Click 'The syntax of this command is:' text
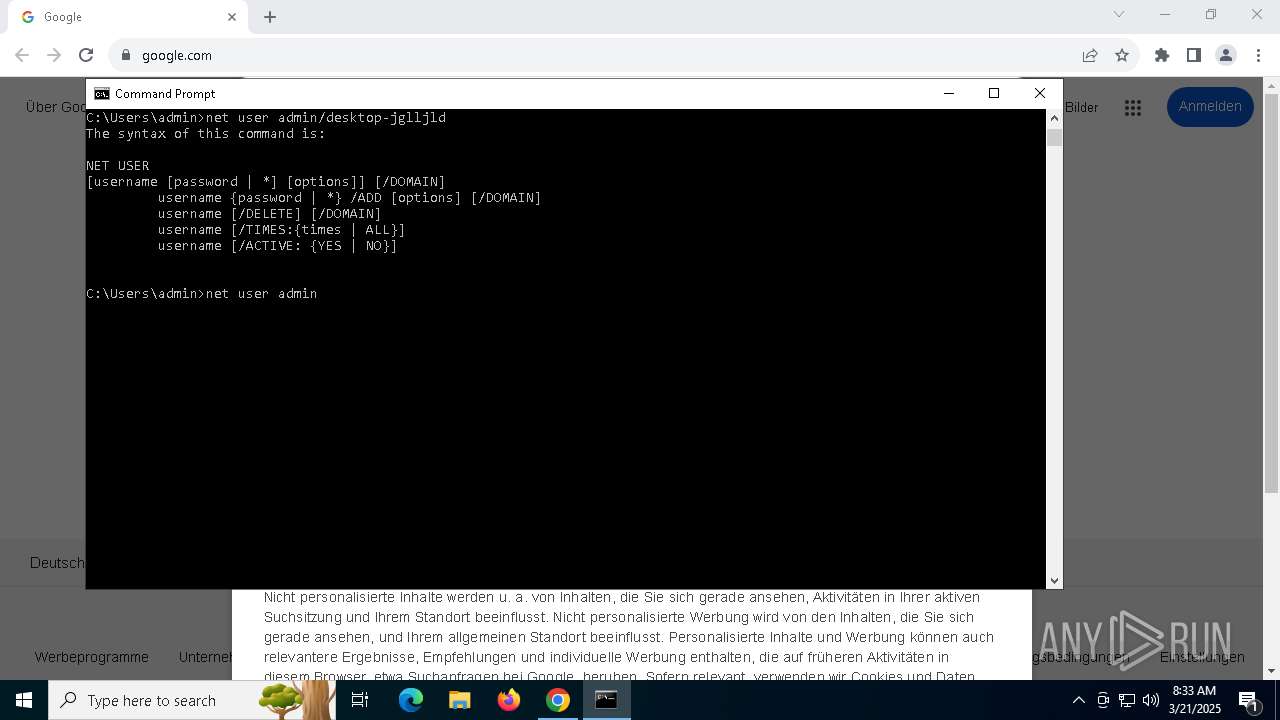The width and height of the screenshot is (1280, 720). [206, 133]
